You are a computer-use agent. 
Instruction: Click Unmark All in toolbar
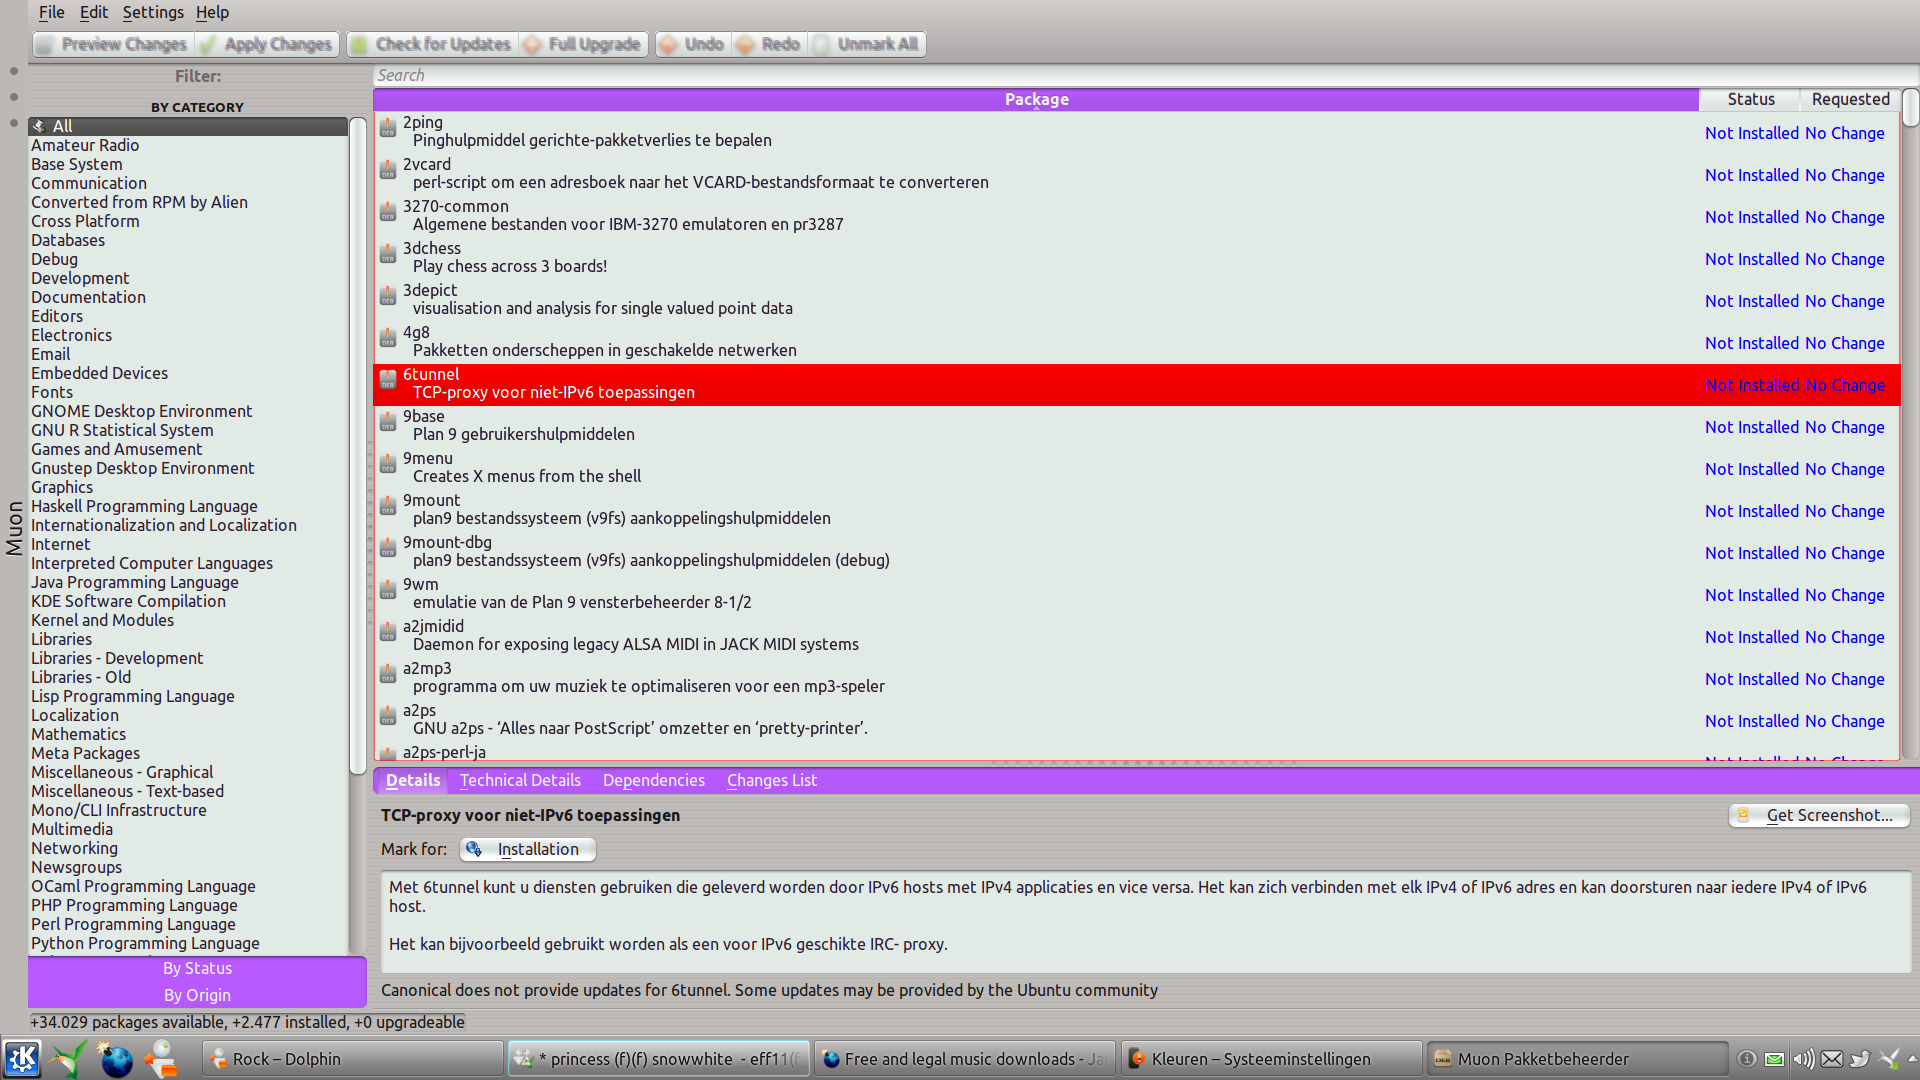(x=867, y=44)
